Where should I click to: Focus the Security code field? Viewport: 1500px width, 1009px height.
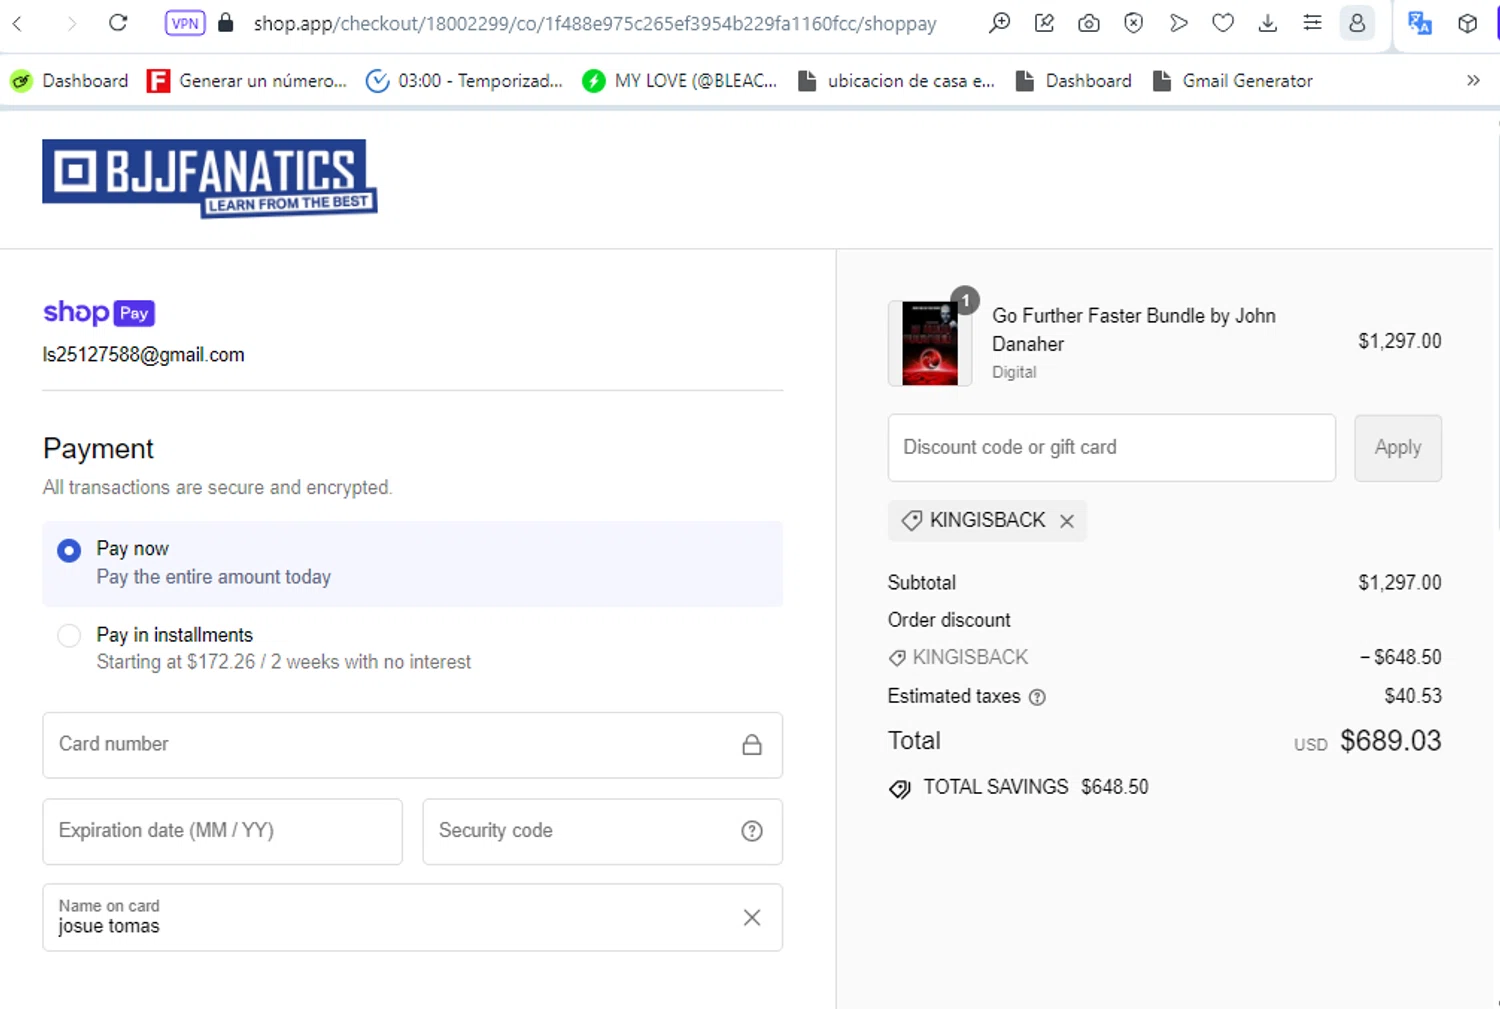point(602,831)
